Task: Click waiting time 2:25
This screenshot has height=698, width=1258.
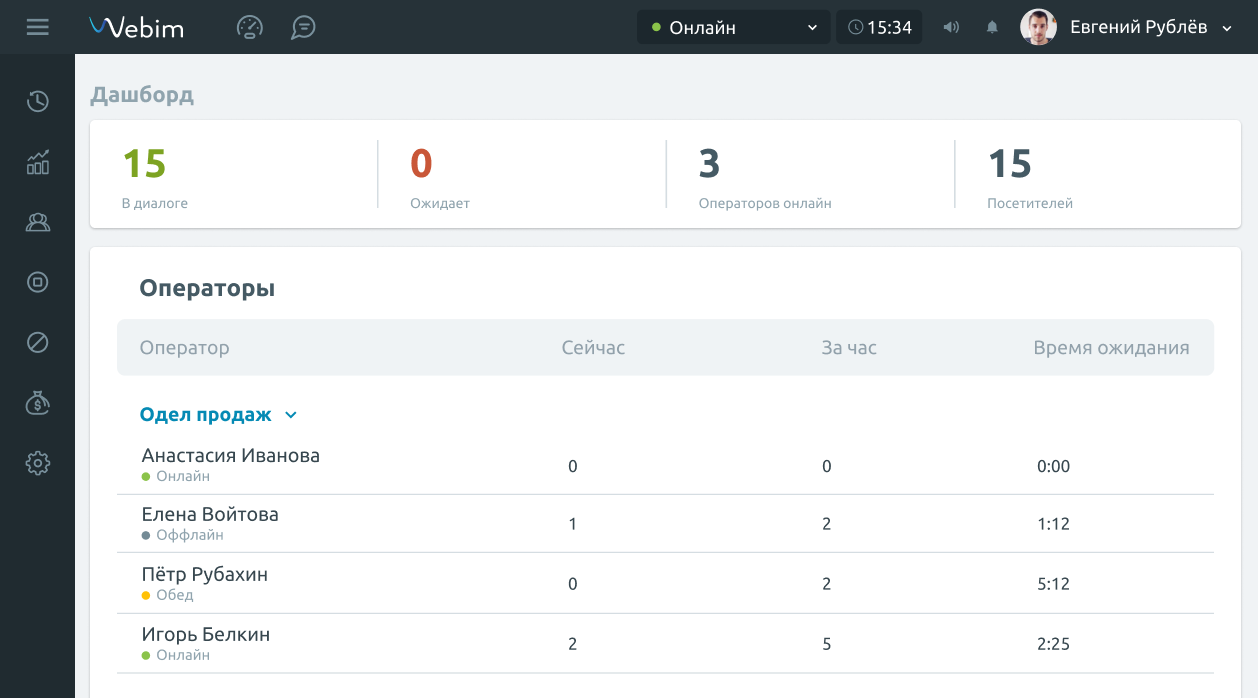Action: click(1054, 644)
